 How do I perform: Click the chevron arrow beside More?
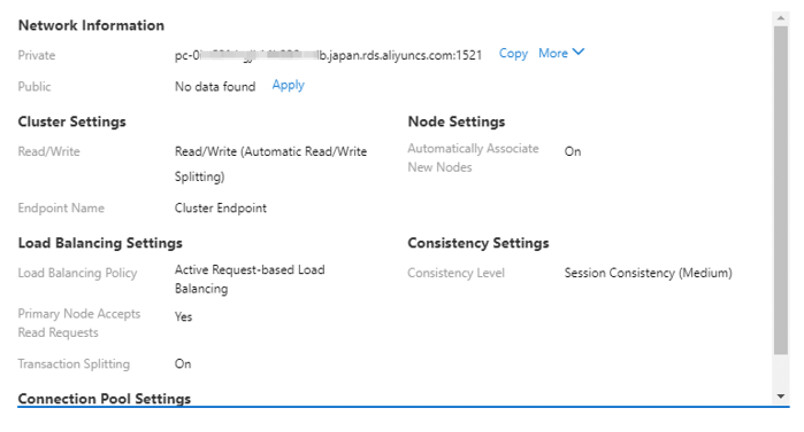(x=578, y=53)
